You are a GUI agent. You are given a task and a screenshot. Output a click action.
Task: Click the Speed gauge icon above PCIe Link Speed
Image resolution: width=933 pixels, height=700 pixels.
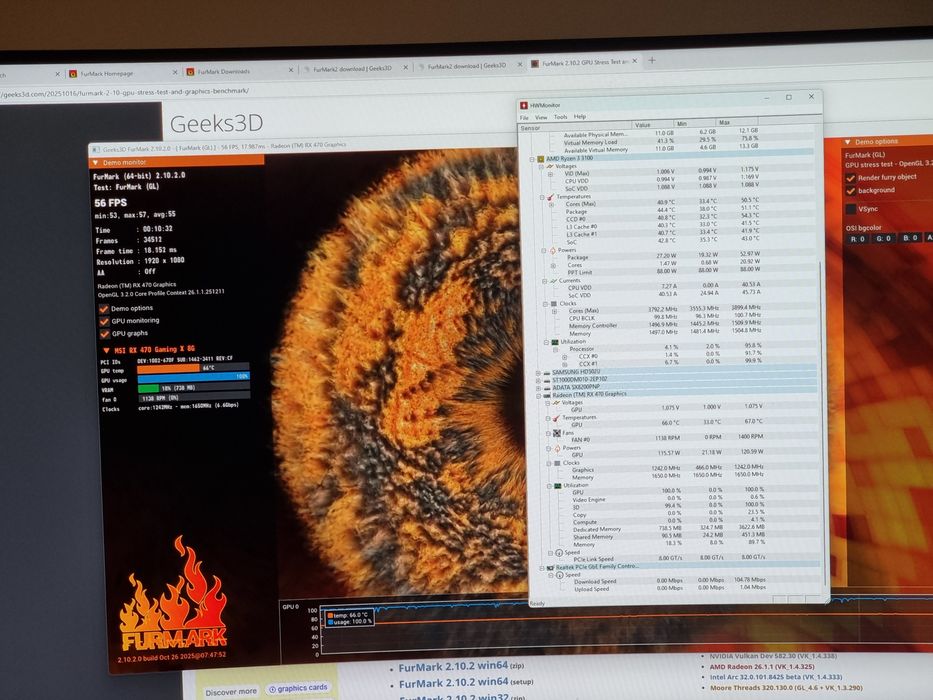559,553
